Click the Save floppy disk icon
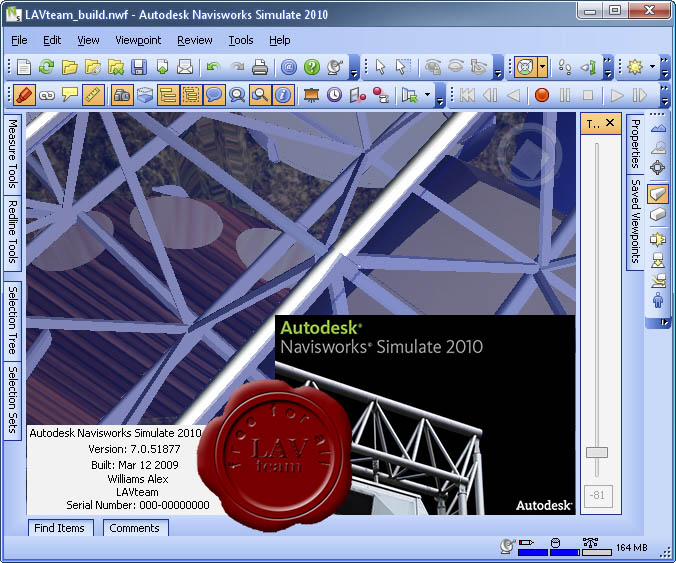The height and width of the screenshot is (563, 676). click(139, 67)
